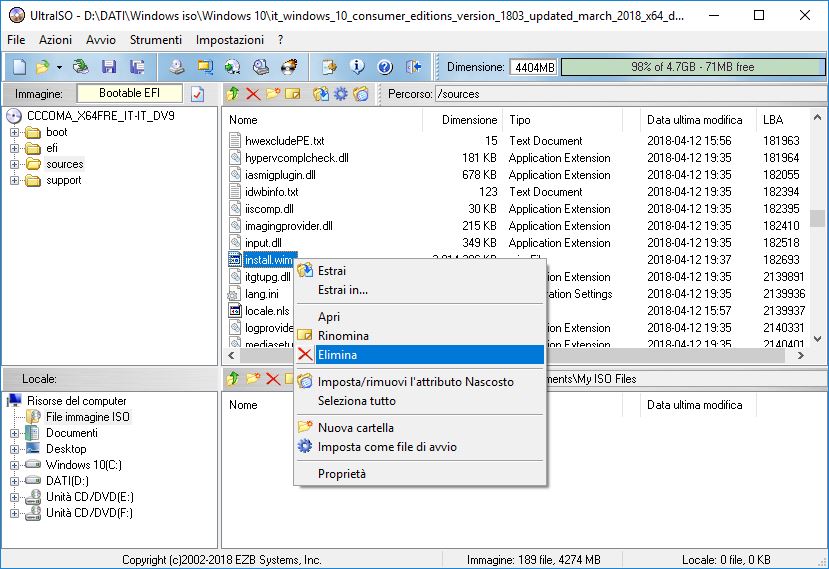Click the Help question mark icon
This screenshot has width=829, height=569.
pyautogui.click(x=385, y=67)
